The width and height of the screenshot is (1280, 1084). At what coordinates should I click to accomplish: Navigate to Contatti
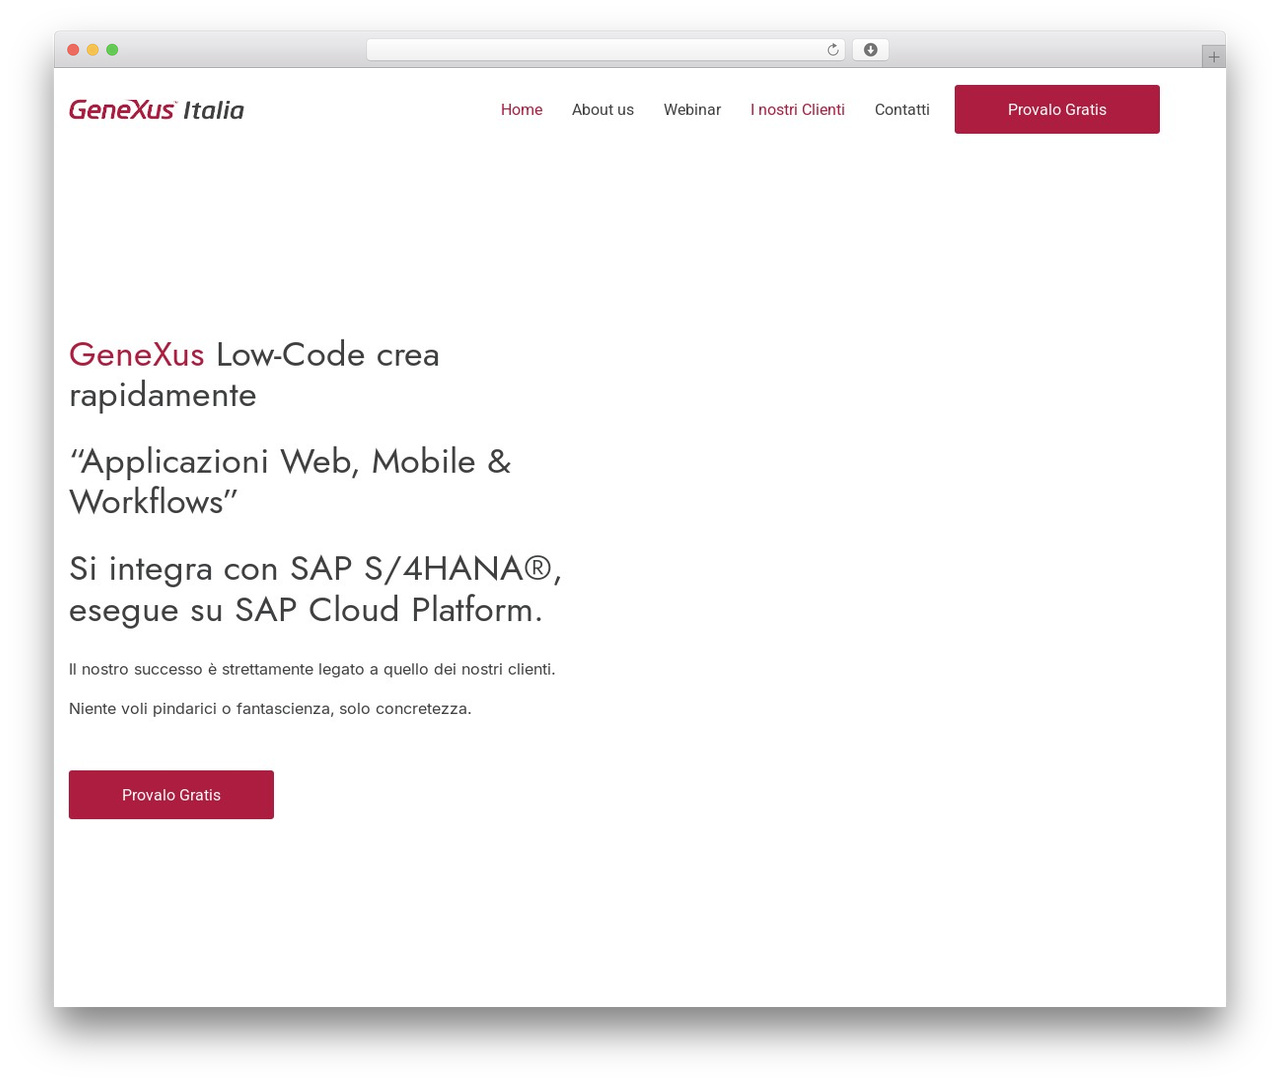coord(902,110)
